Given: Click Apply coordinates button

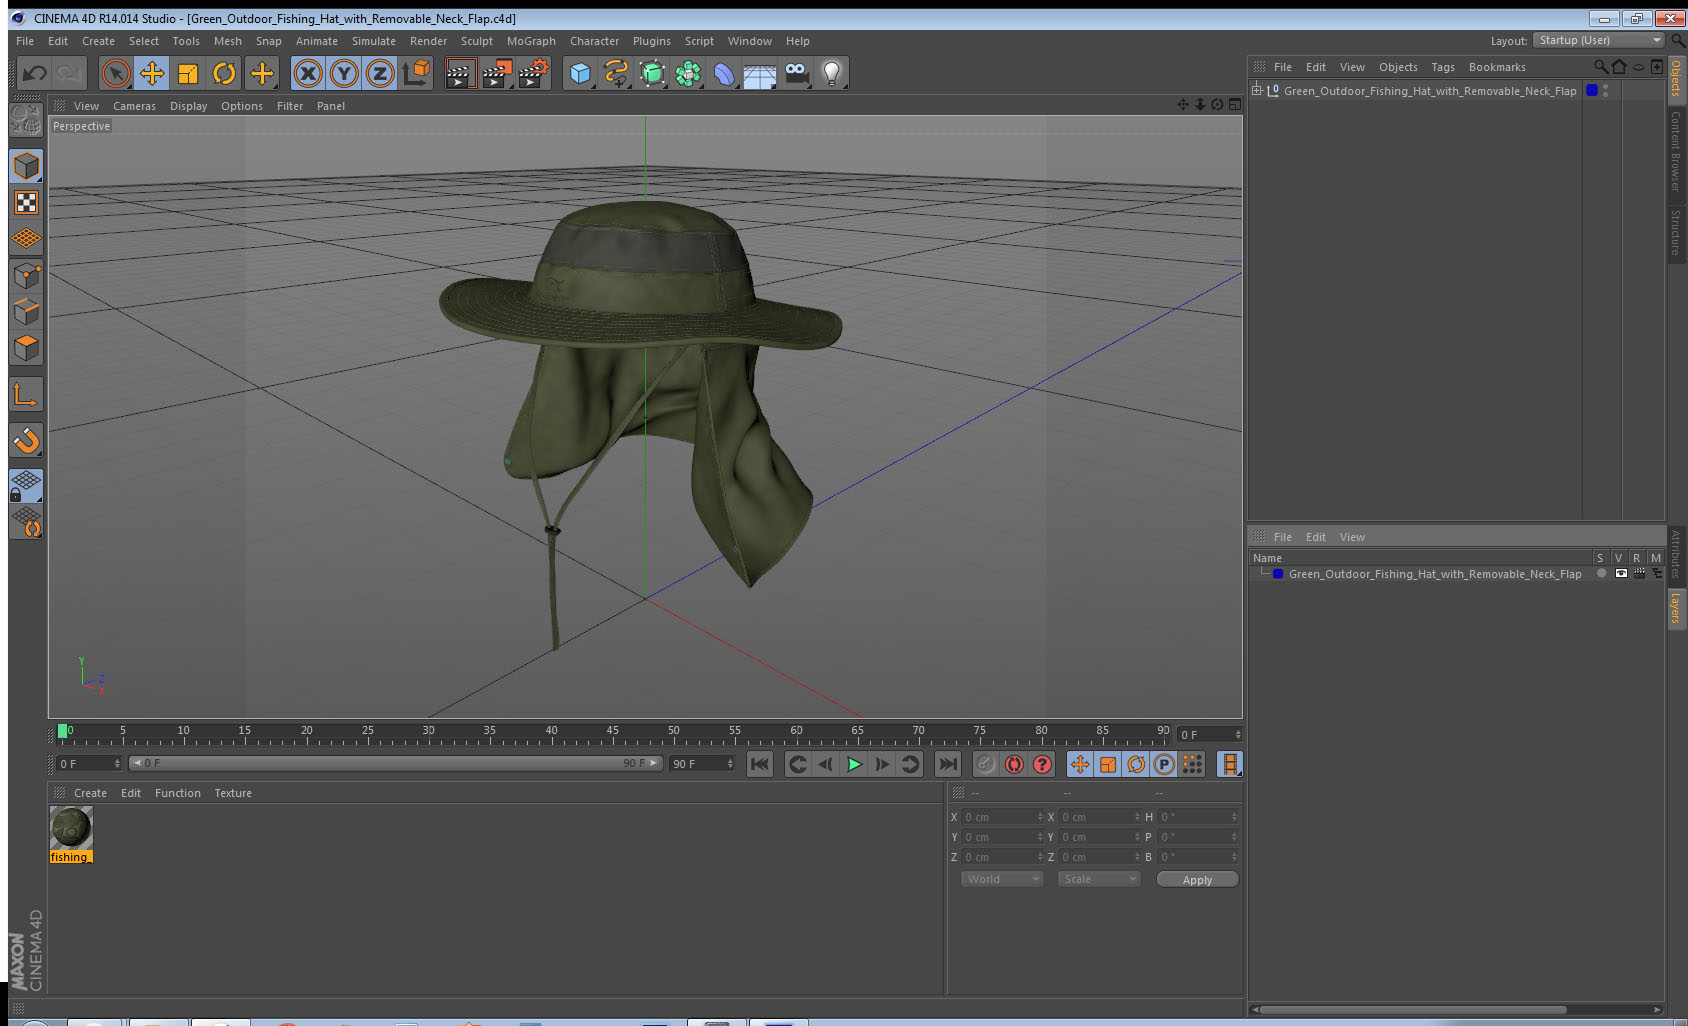Looking at the screenshot, I should [x=1197, y=880].
